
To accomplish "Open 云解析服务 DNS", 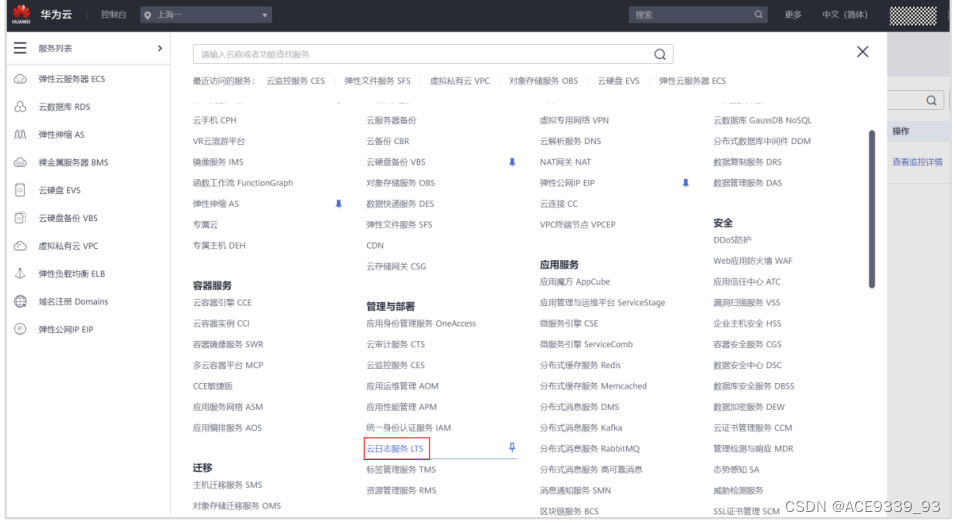I will click(x=570, y=141).
